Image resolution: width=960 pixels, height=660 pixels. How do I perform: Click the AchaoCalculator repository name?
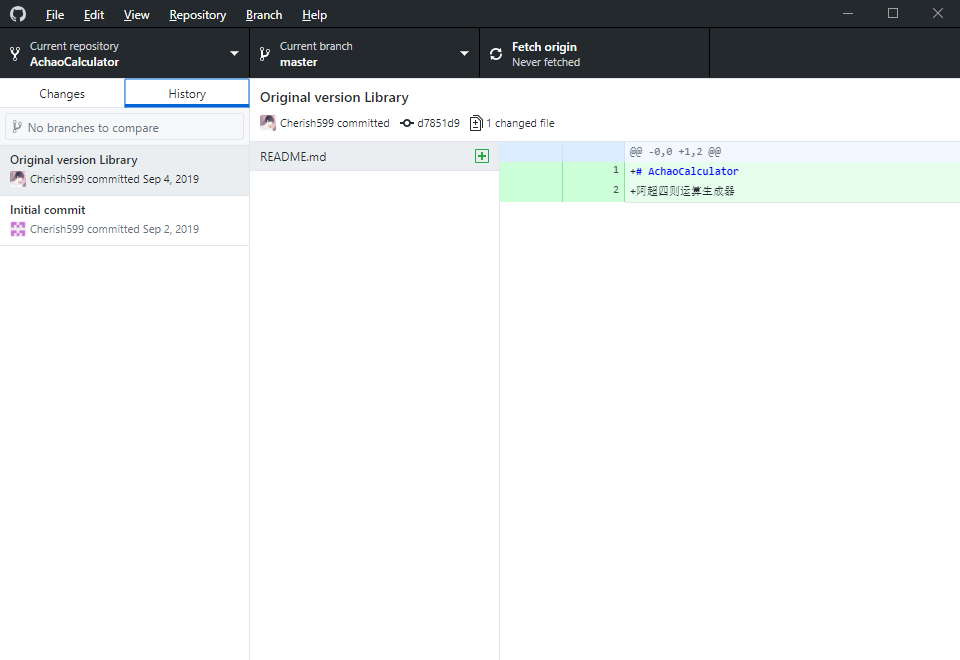[x=74, y=62]
